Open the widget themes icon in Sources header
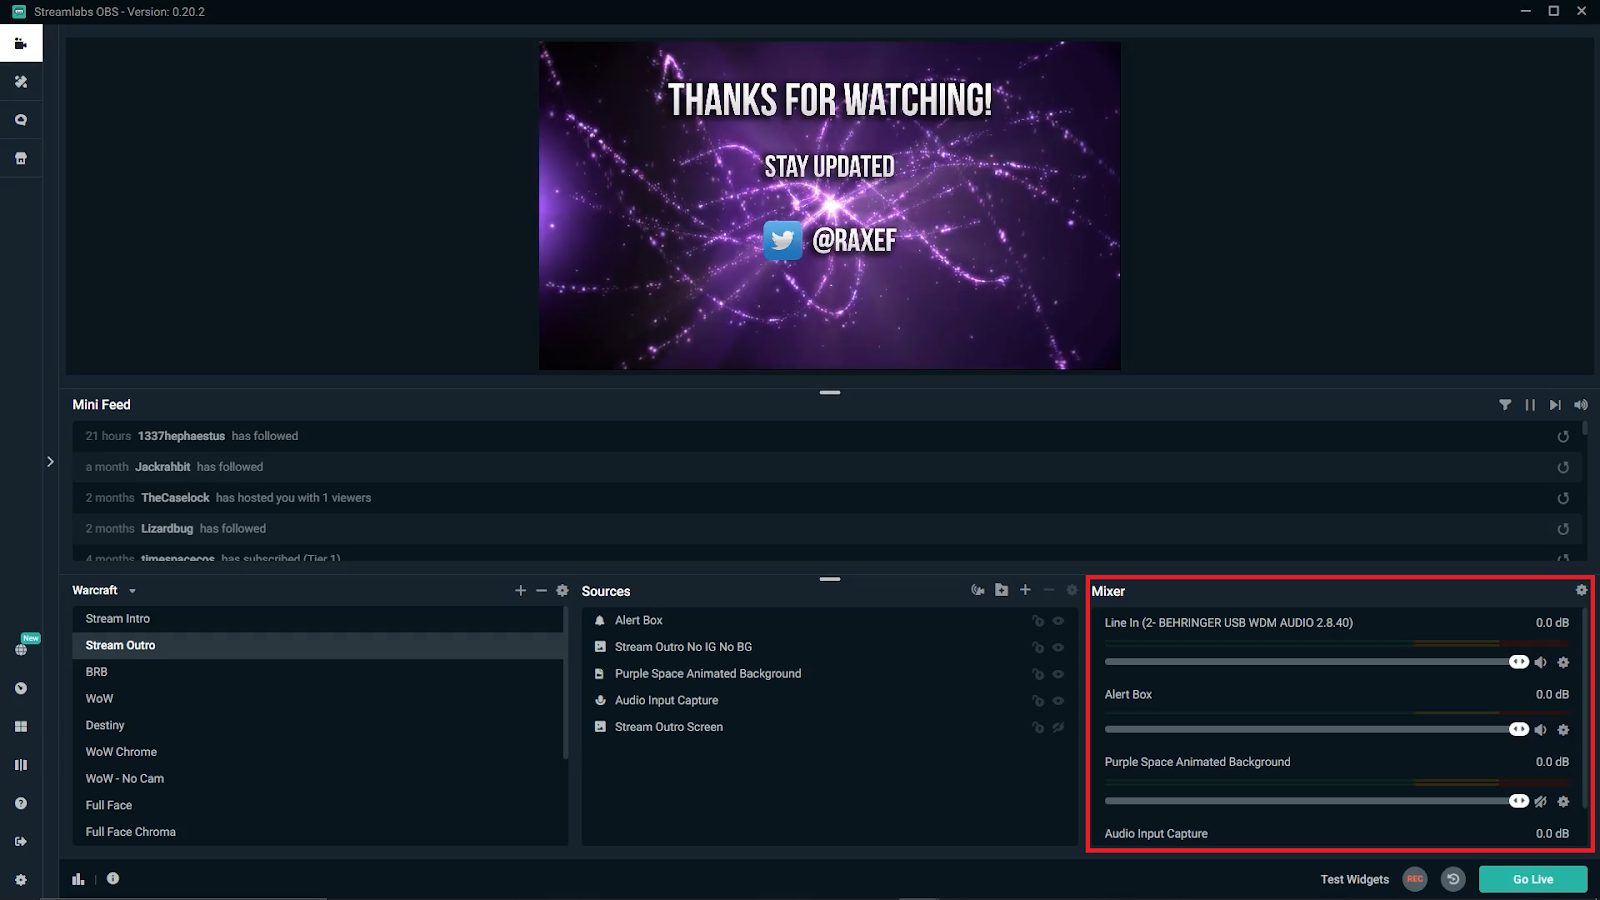The height and width of the screenshot is (900, 1600). (978, 590)
